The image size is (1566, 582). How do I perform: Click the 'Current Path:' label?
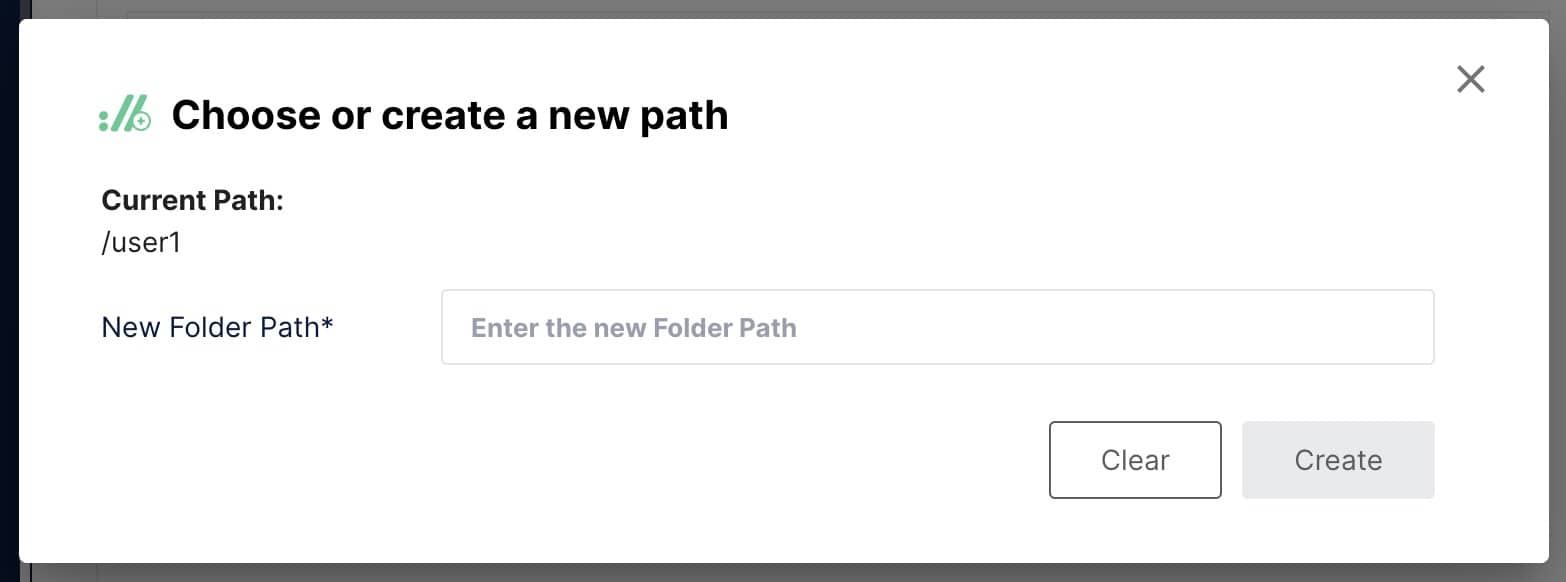pyautogui.click(x=193, y=200)
